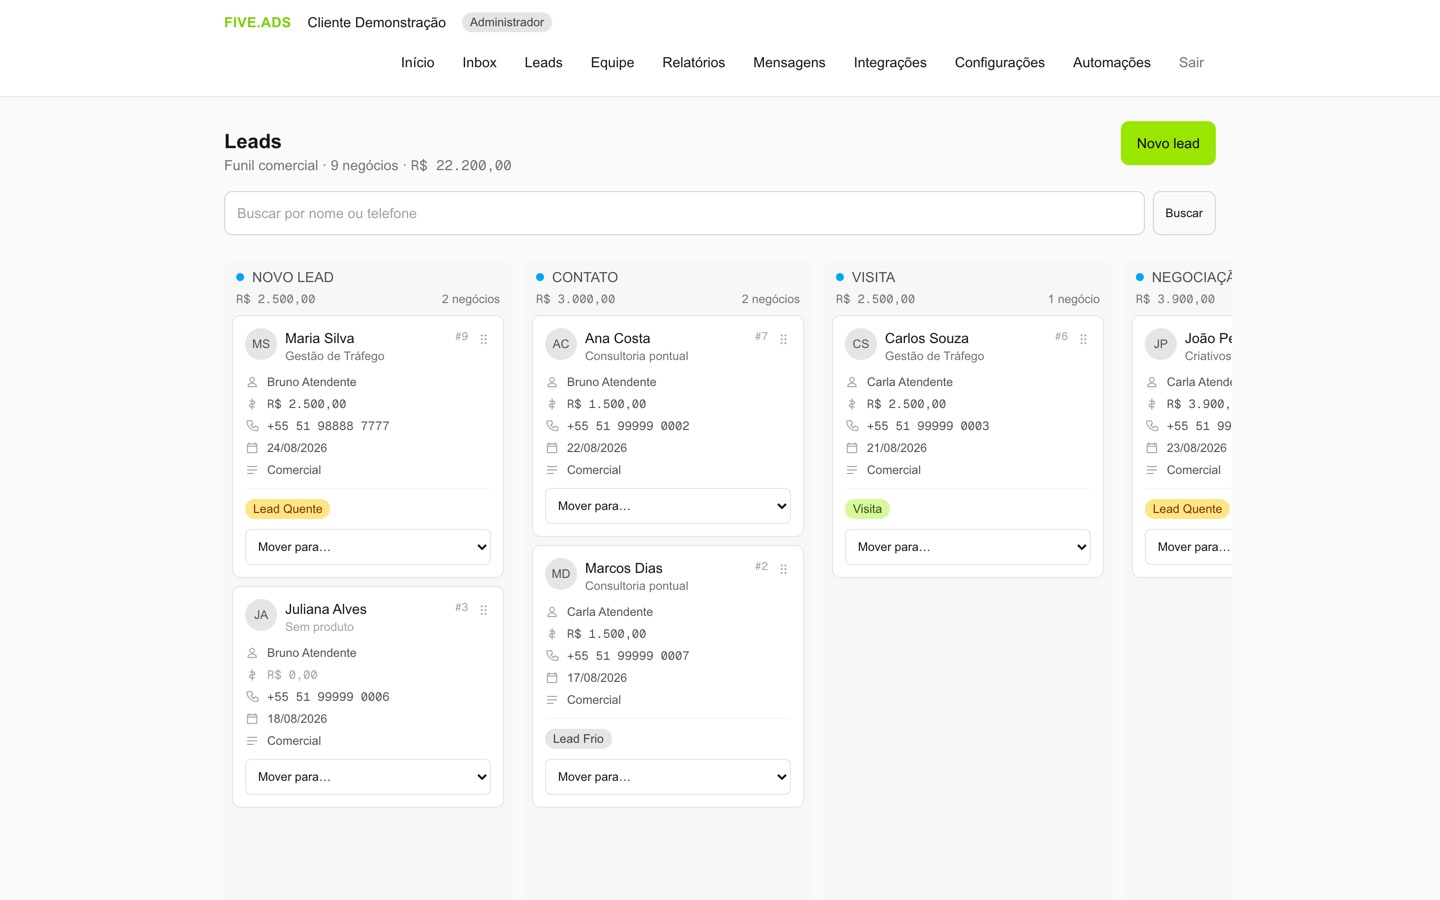This screenshot has width=1440, height=900.
Task: Open the Mover para dropdown on João's card
Action: click(x=1189, y=547)
